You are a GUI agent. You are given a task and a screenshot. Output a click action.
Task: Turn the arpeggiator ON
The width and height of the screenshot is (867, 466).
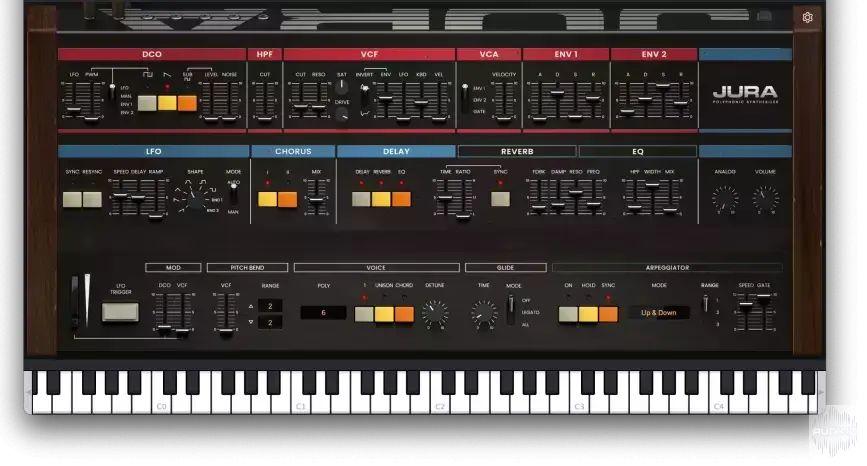[568, 315]
